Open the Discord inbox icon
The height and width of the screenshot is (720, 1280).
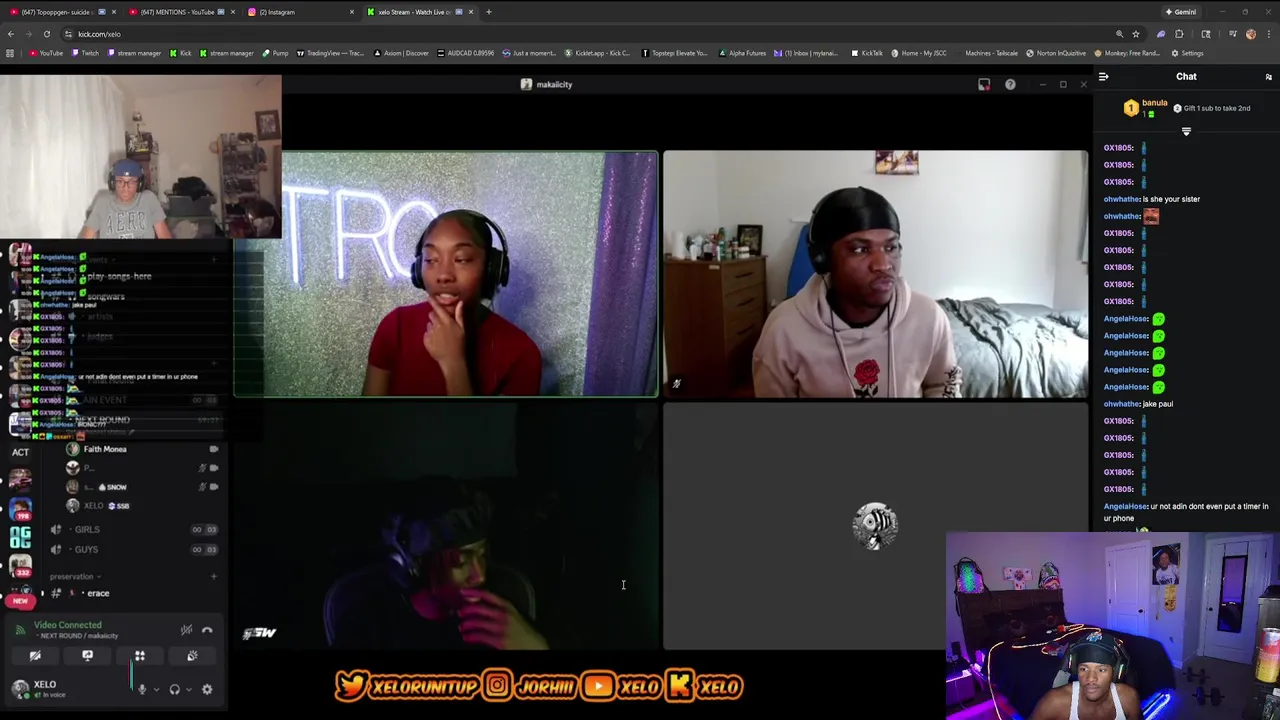pos(984,84)
